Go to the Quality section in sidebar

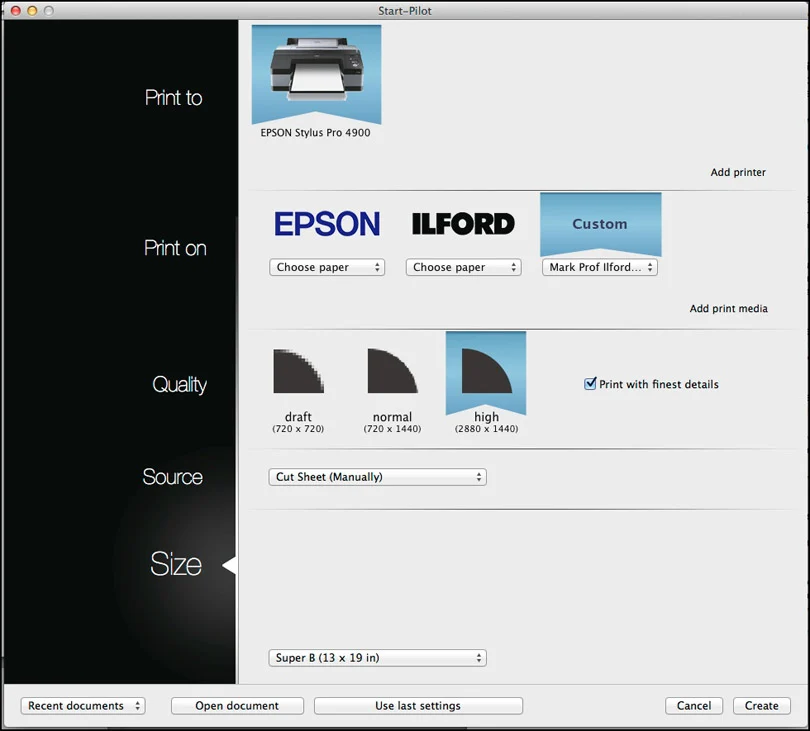179,384
